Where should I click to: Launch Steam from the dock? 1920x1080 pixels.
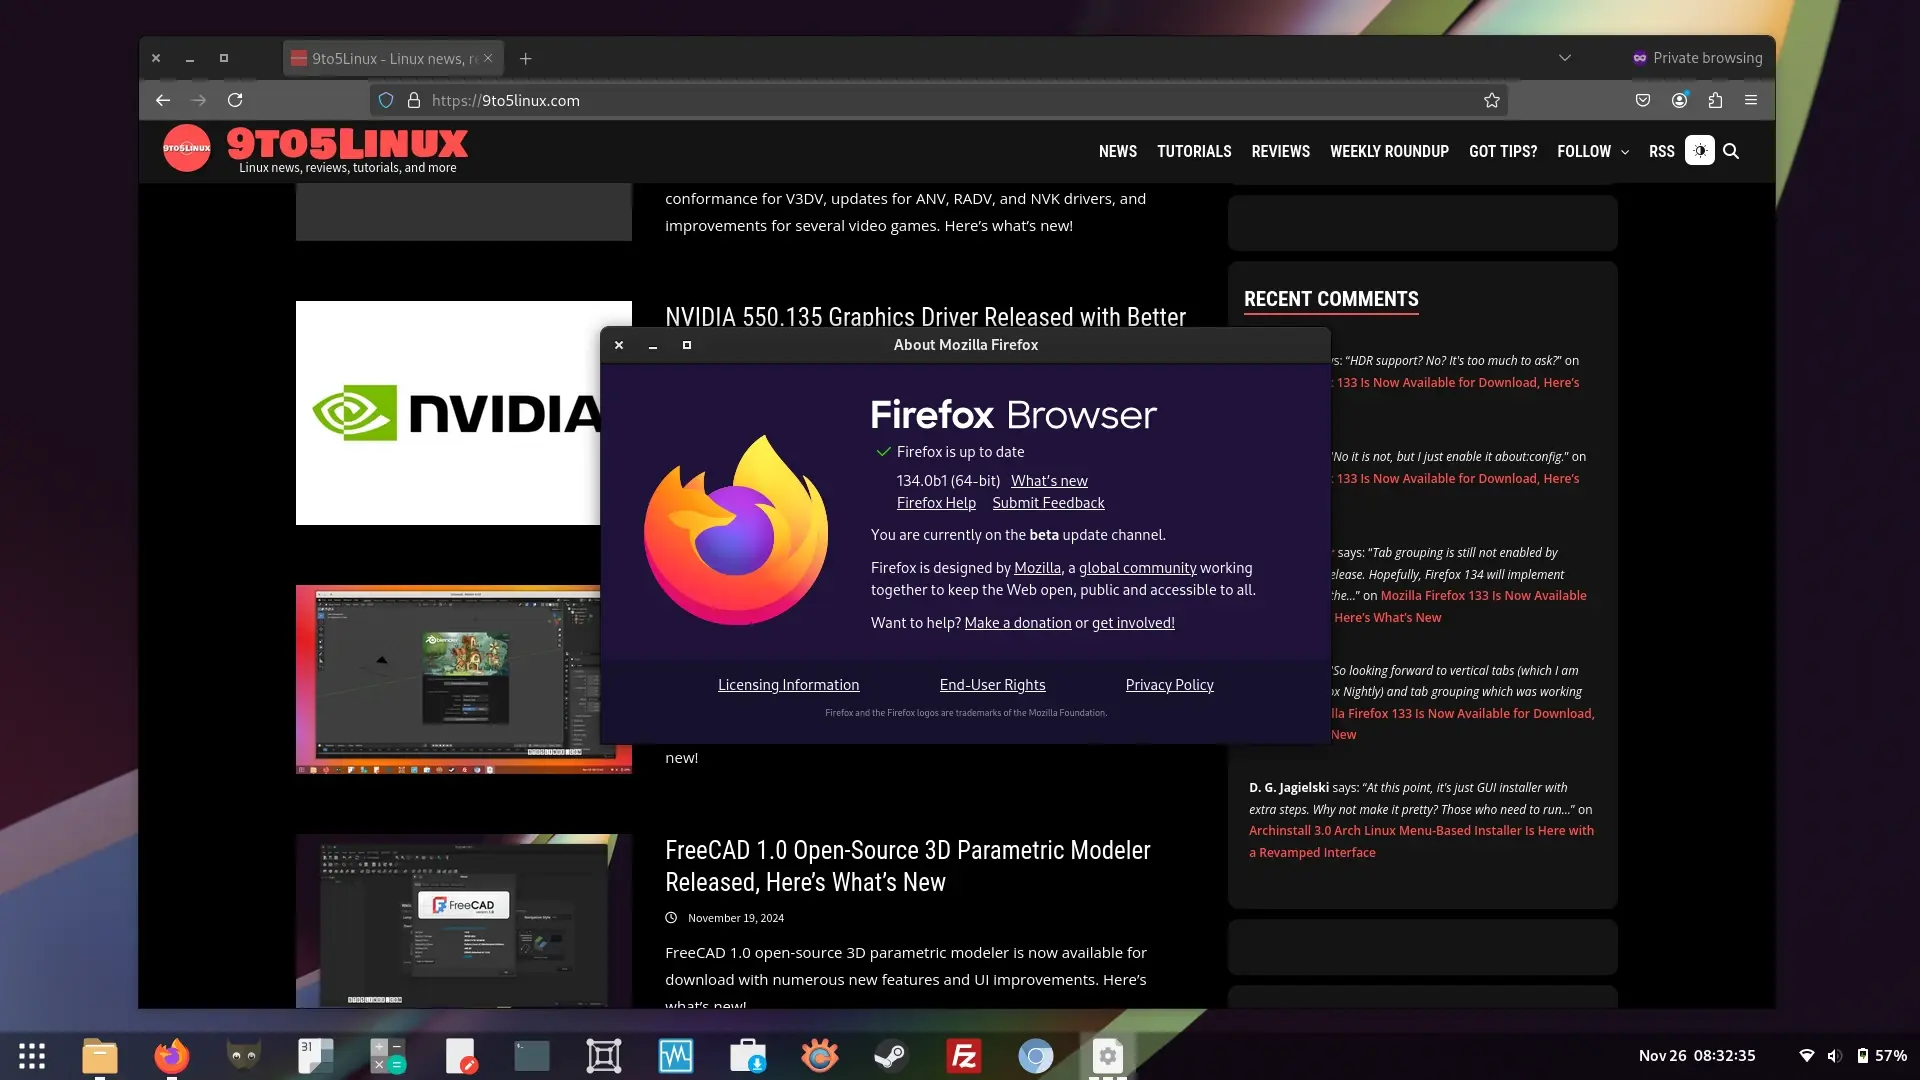tap(891, 1056)
